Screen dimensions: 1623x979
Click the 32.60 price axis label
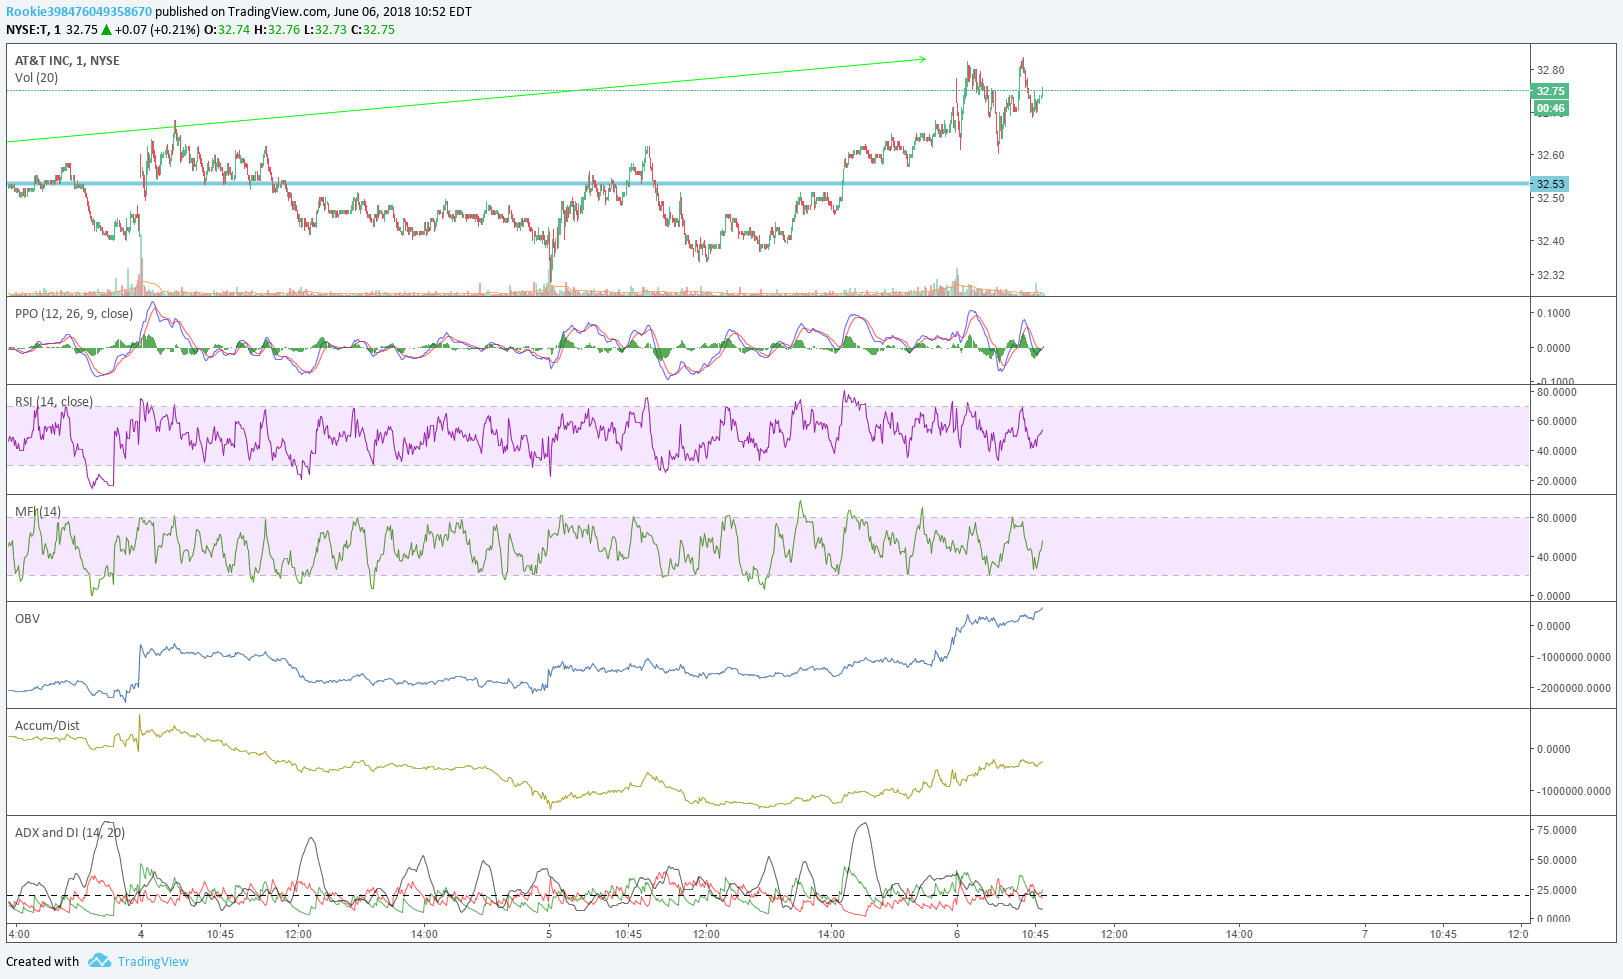[1550, 155]
